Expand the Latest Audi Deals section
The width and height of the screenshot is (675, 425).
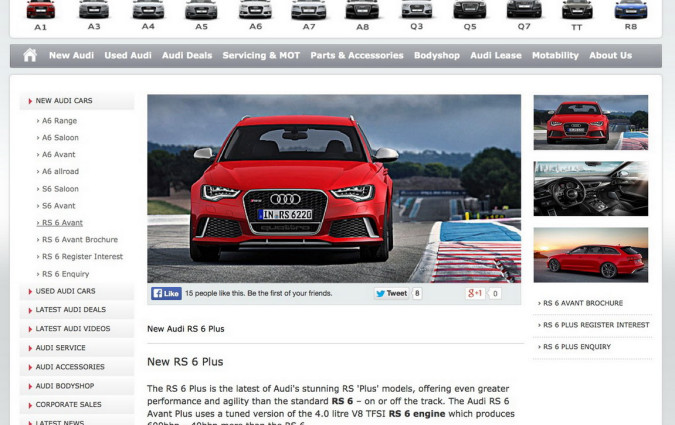pos(70,310)
